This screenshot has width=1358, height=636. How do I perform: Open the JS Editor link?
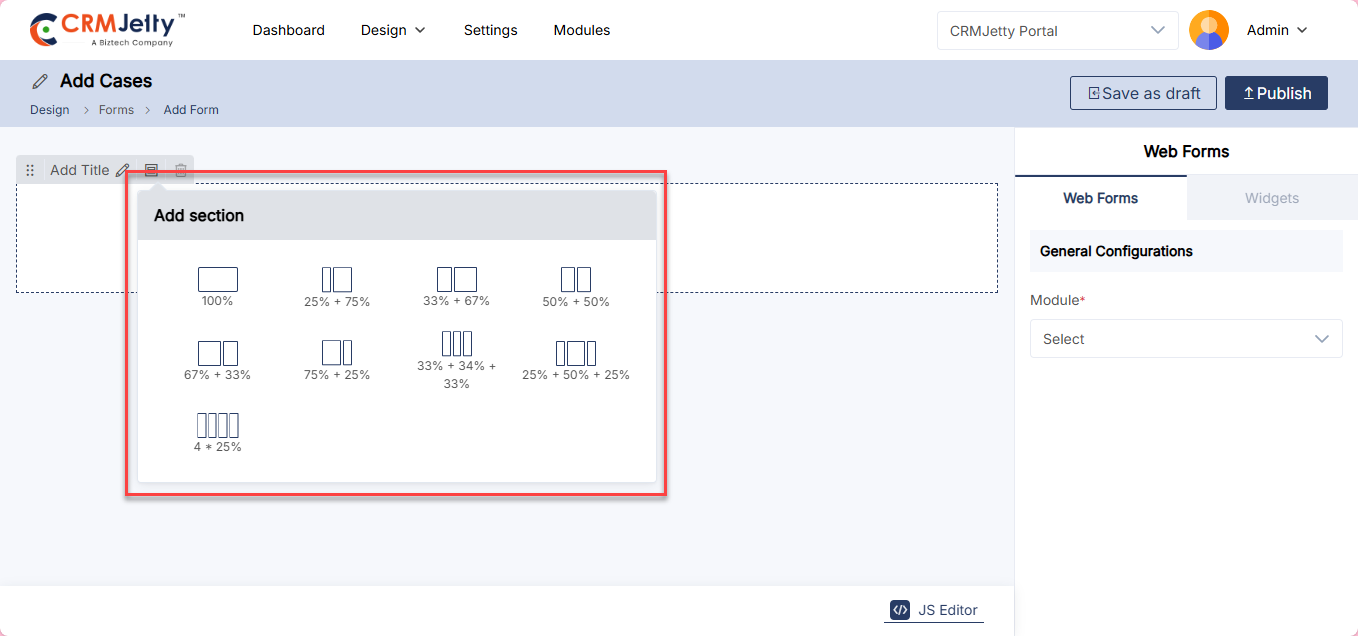point(934,610)
